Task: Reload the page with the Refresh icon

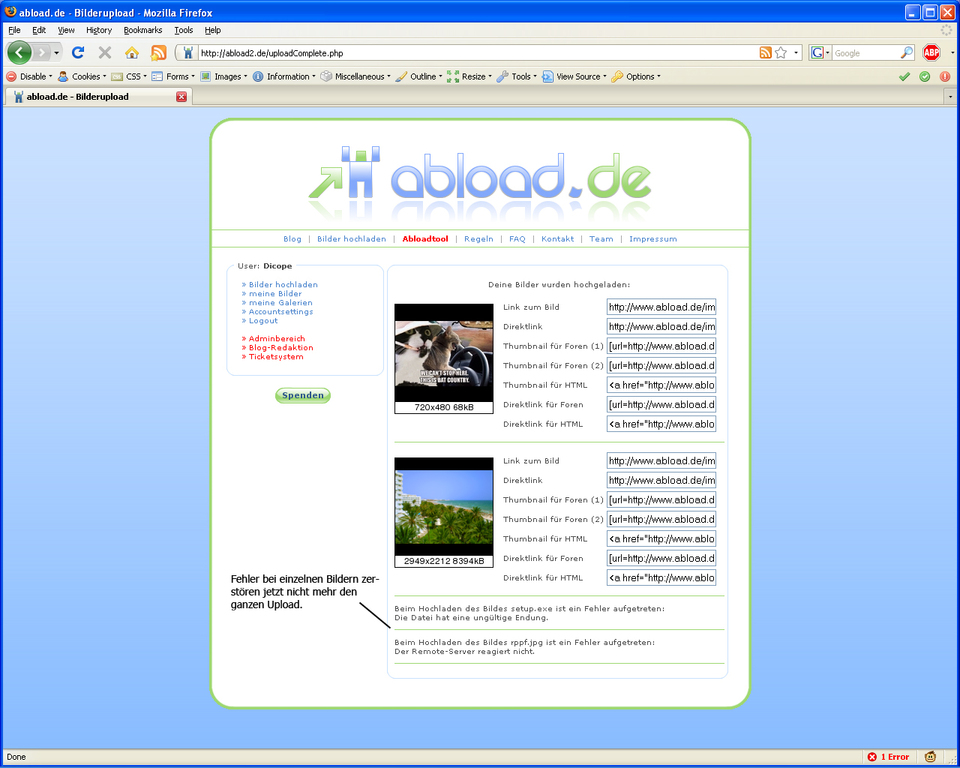Action: coord(78,53)
